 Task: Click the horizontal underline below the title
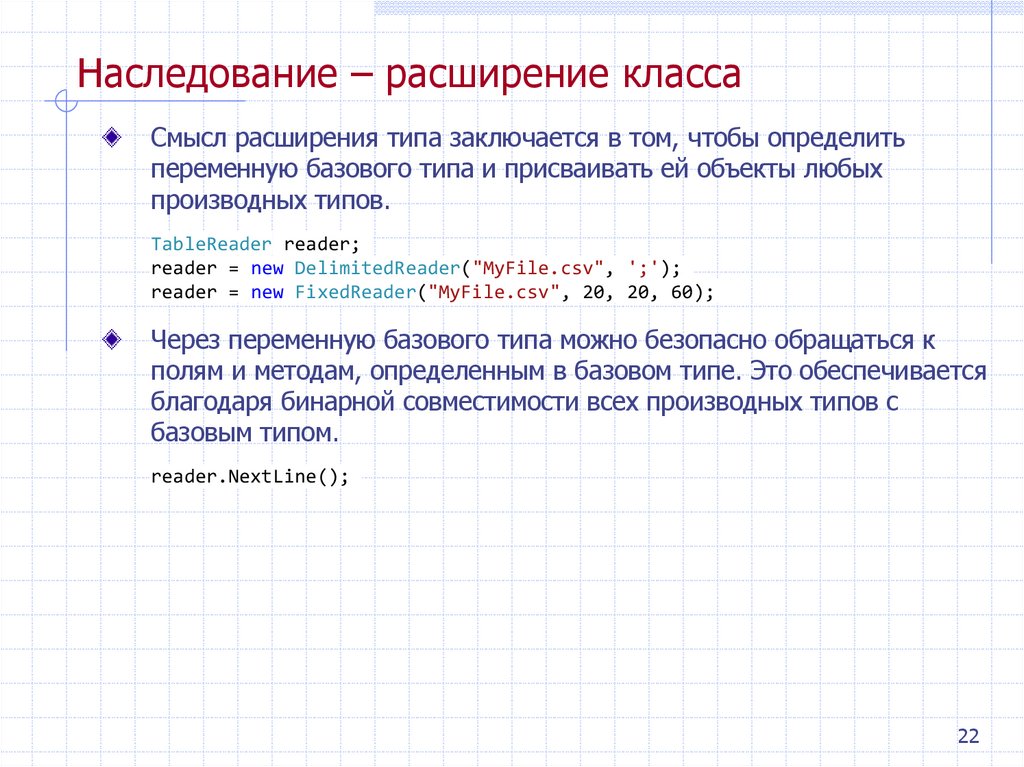click(150, 100)
